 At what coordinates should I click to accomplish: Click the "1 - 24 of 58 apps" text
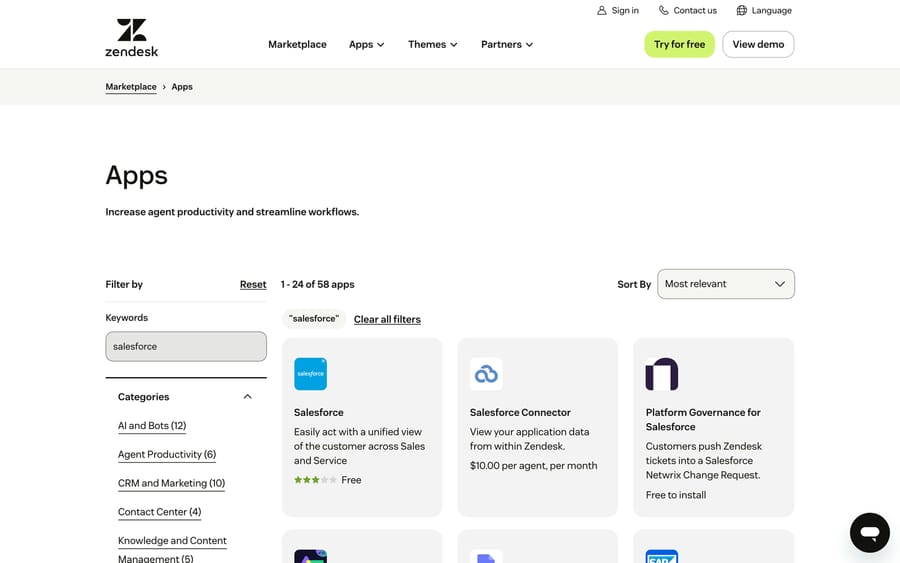click(x=317, y=284)
